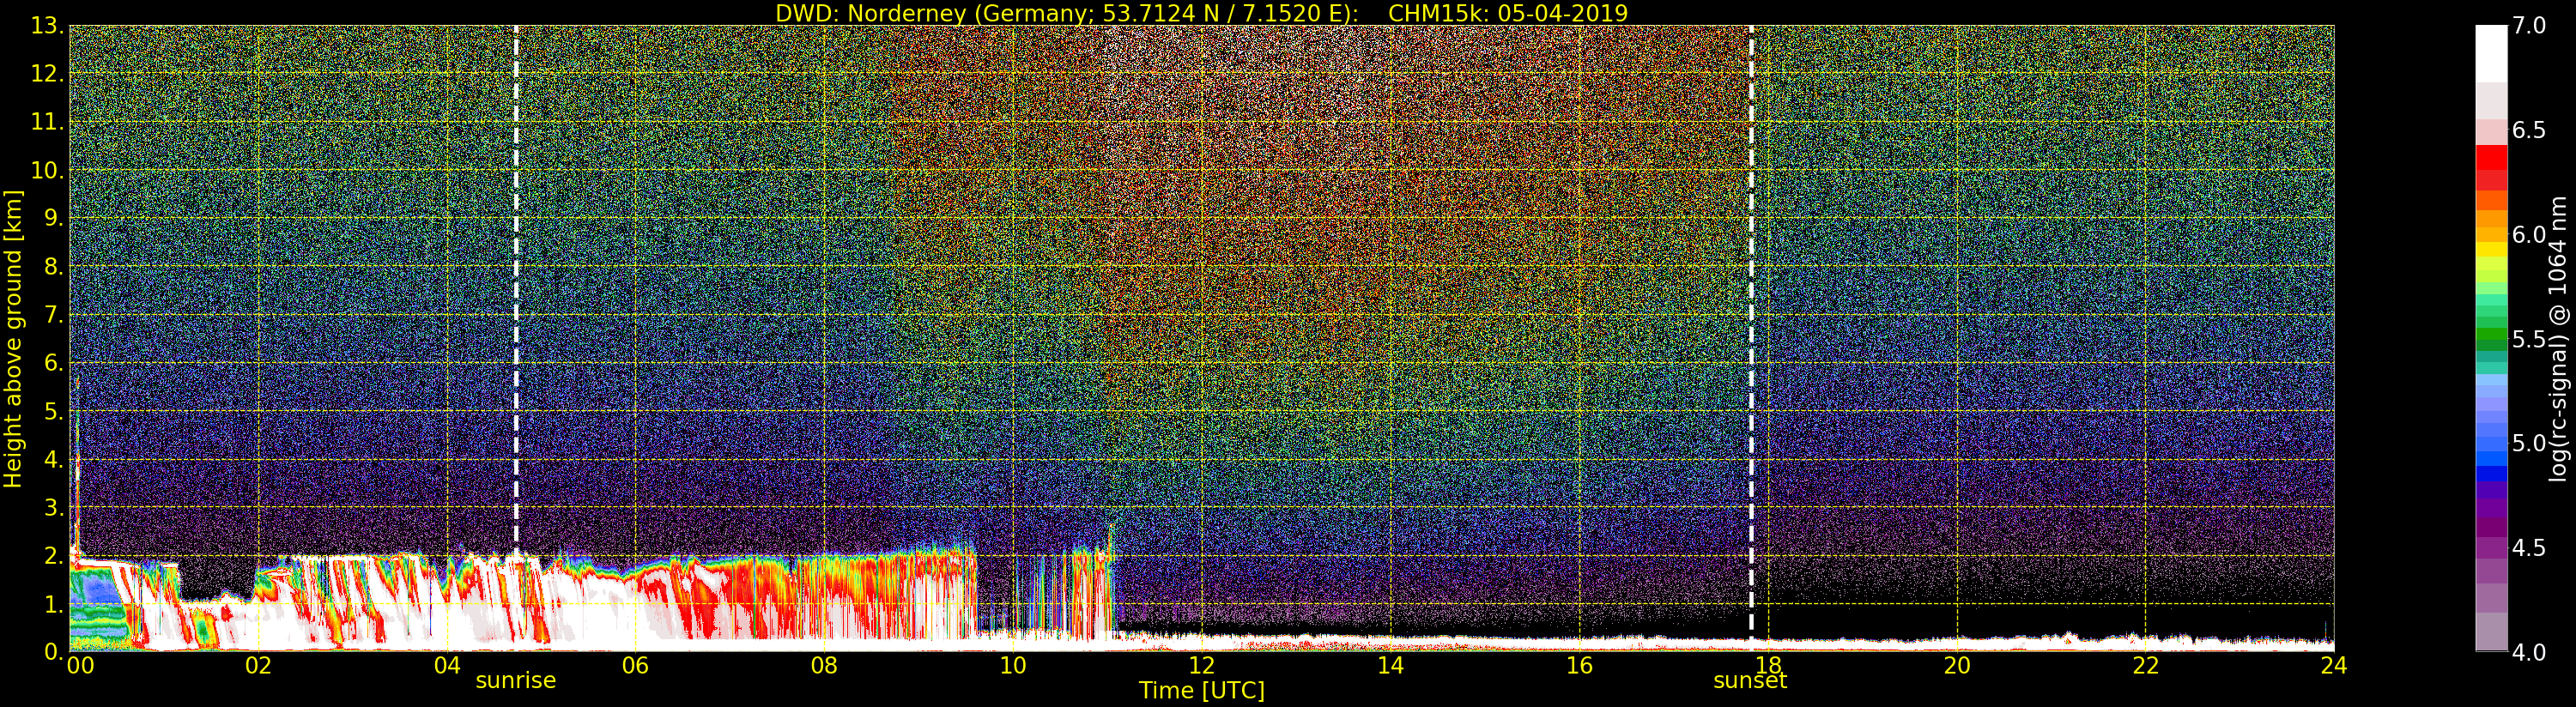Click the '14' time axis tick label
2576x707 pixels.
(x=1390, y=665)
